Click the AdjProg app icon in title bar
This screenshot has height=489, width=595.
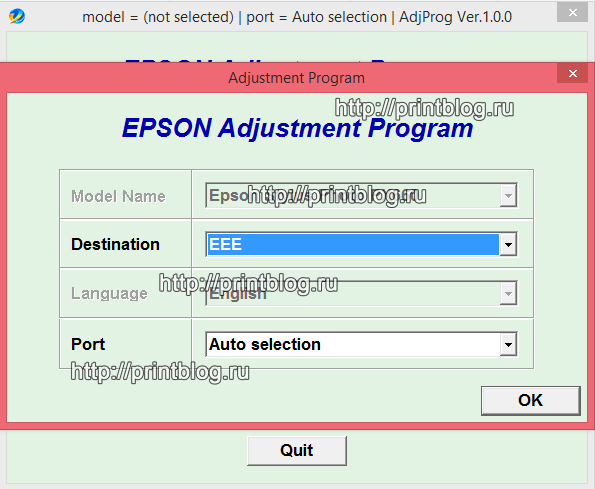click(x=17, y=17)
